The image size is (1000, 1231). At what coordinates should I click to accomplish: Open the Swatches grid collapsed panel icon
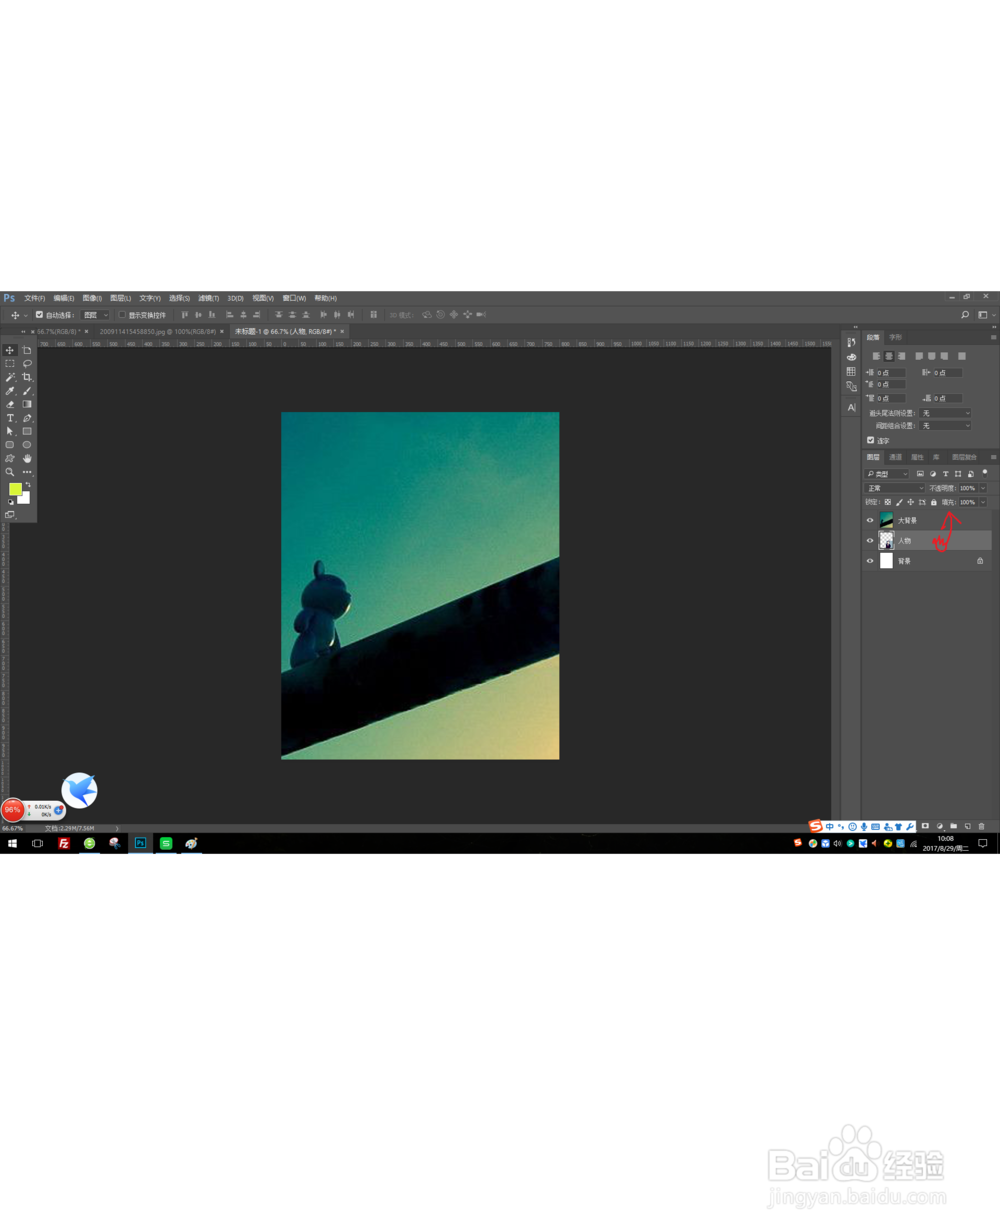coord(852,371)
